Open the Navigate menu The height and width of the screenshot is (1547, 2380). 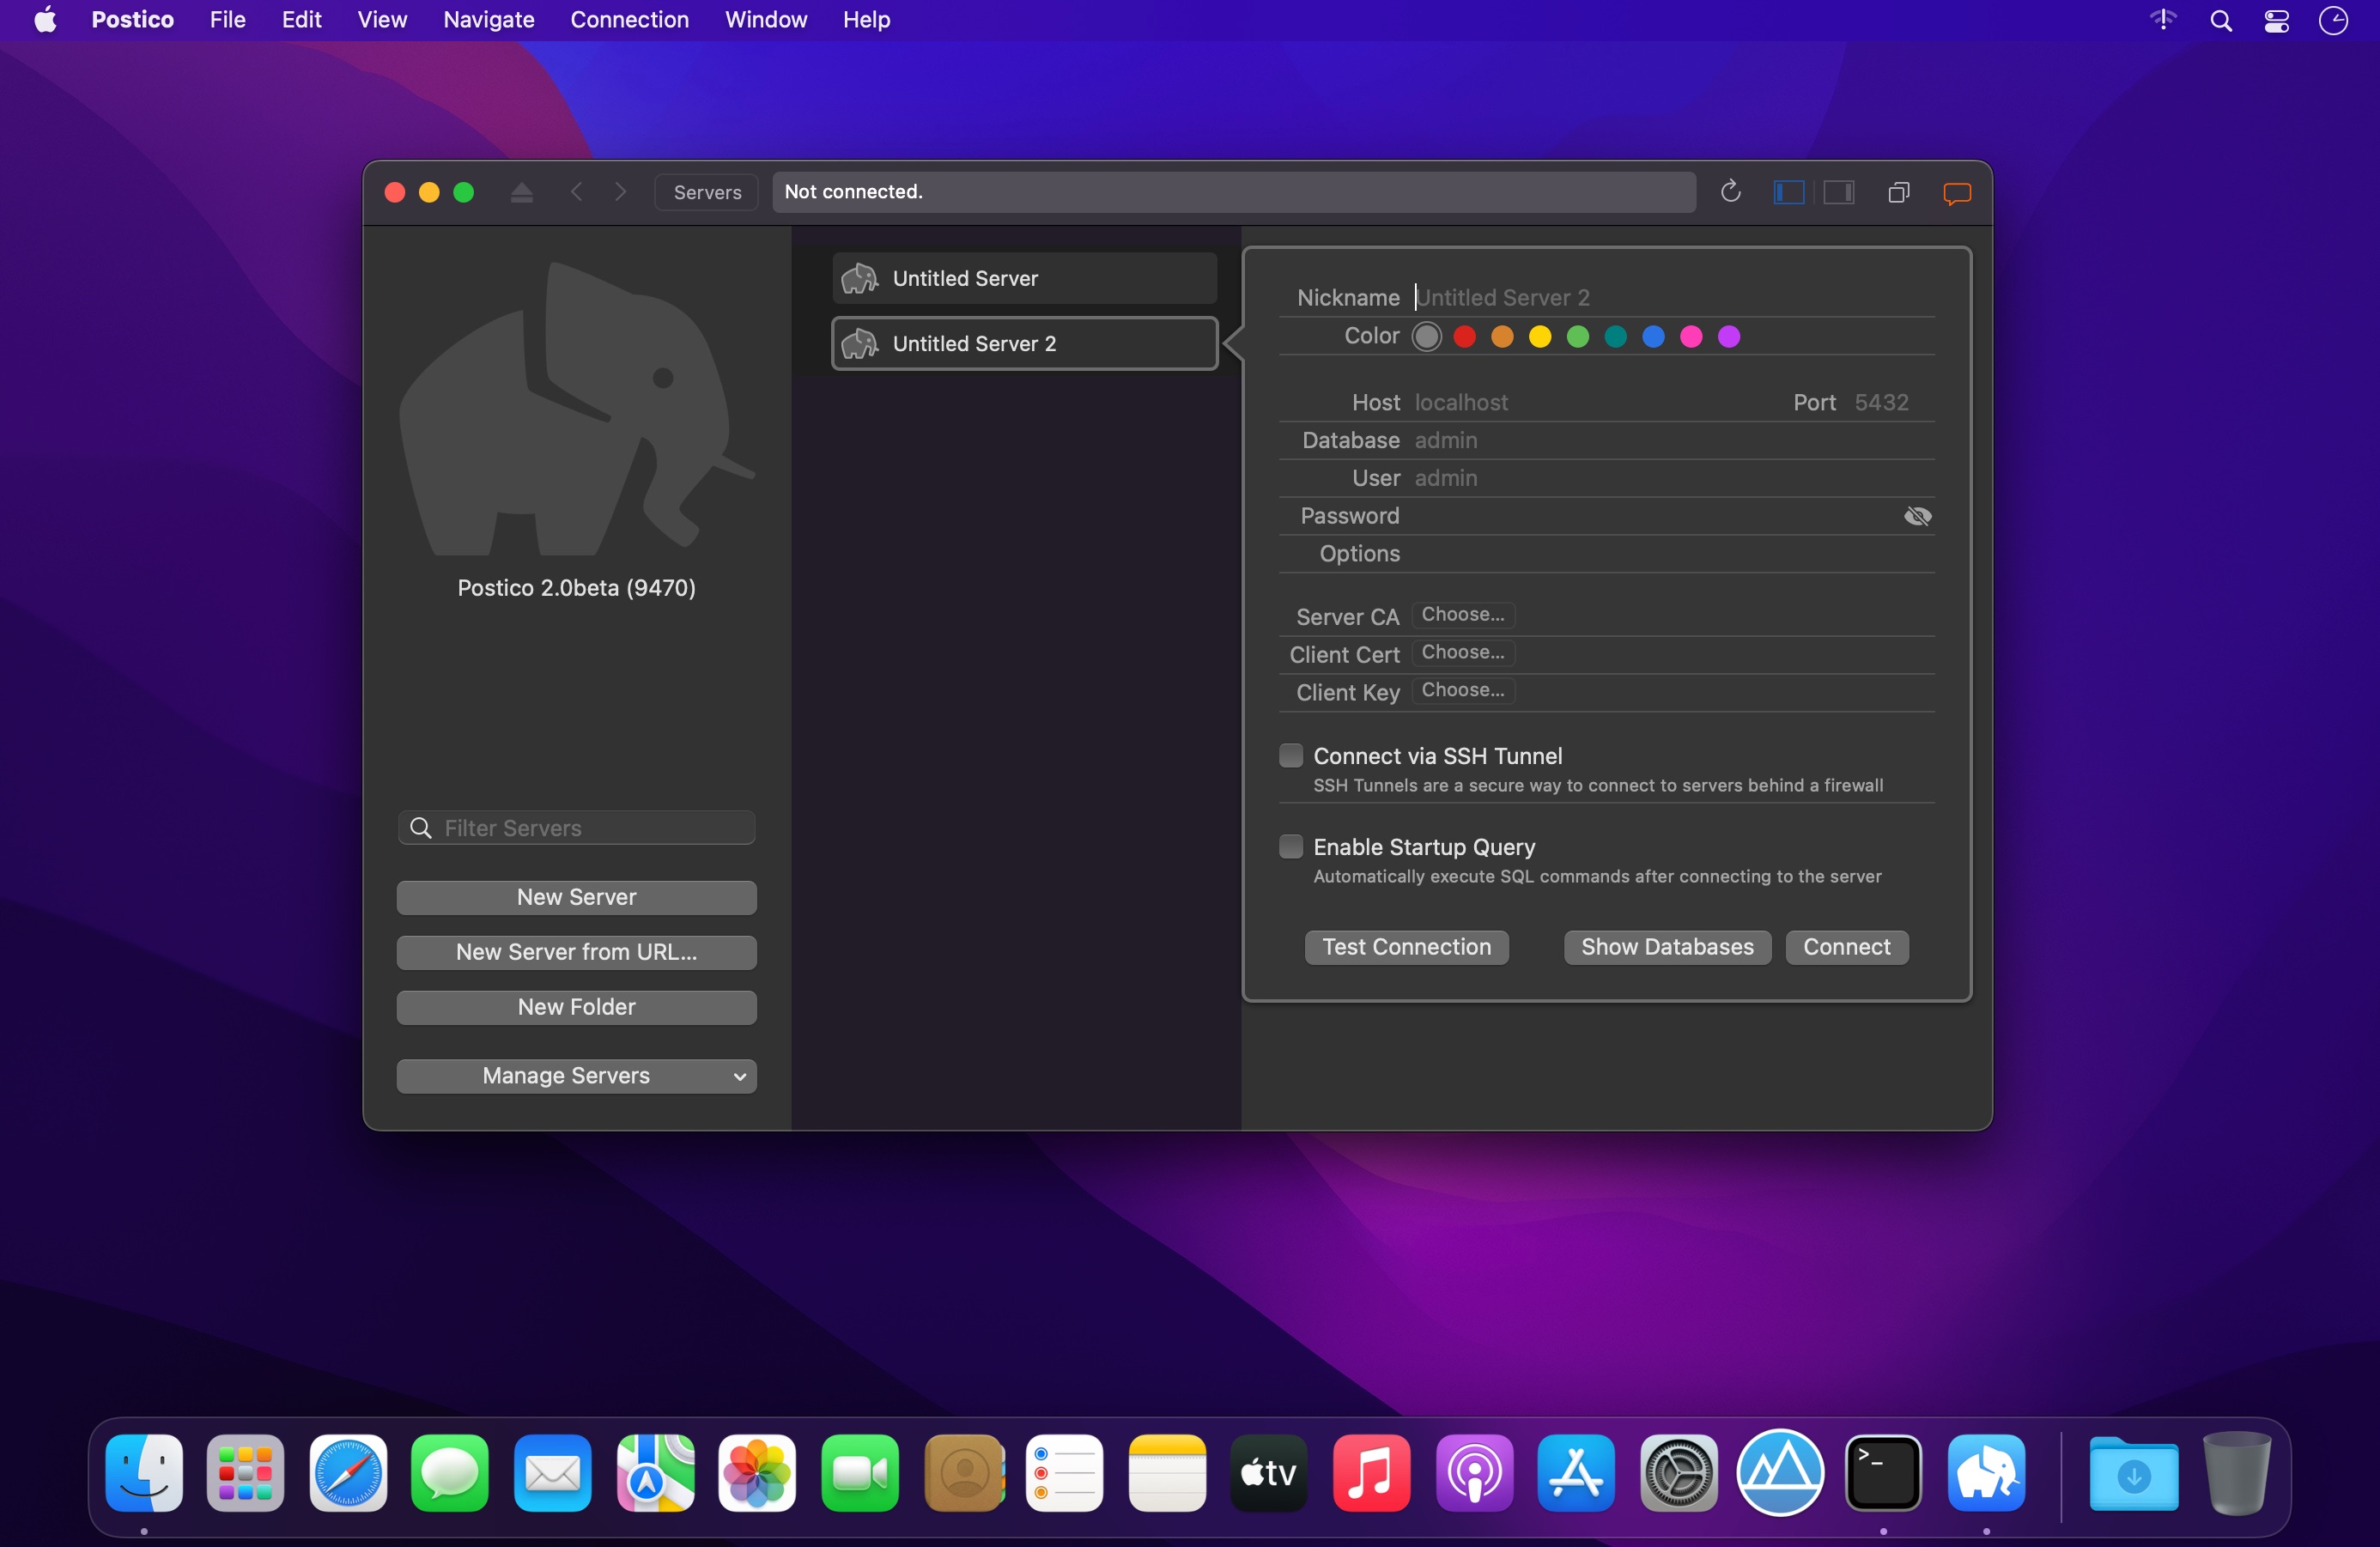pos(488,20)
